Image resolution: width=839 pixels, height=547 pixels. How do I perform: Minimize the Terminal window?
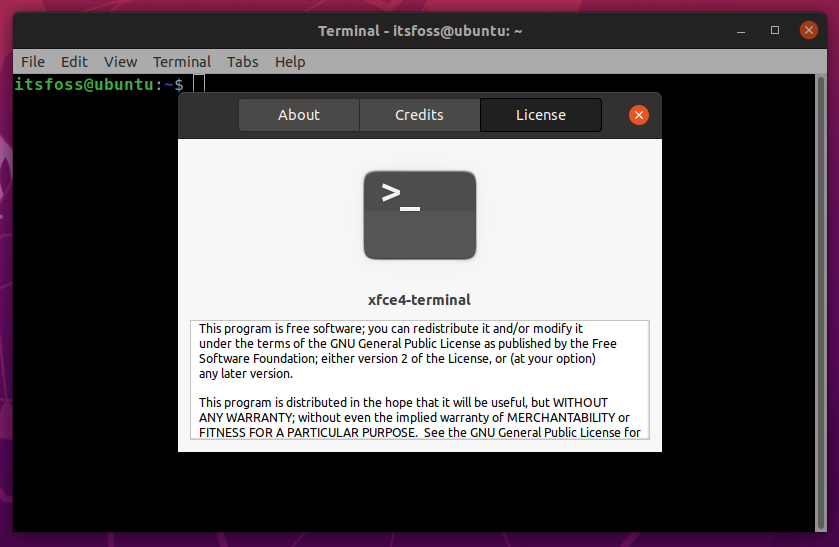tap(743, 31)
